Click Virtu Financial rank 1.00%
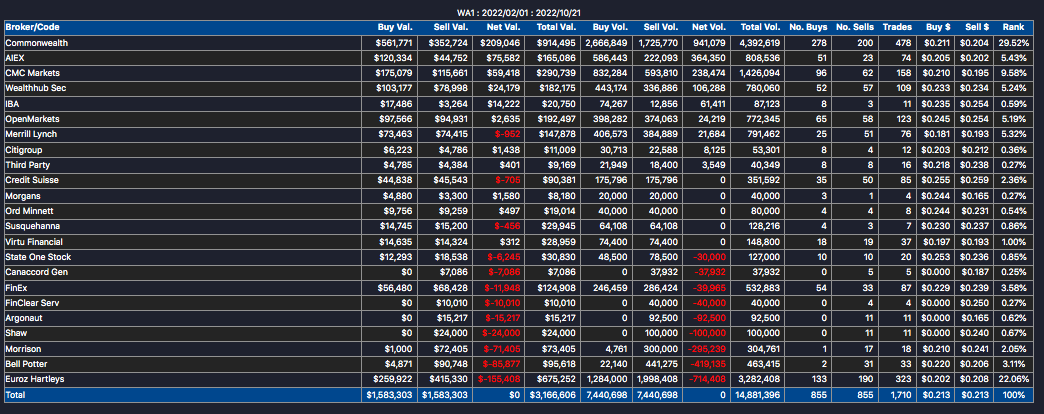1044x414 pixels. (x=1015, y=242)
